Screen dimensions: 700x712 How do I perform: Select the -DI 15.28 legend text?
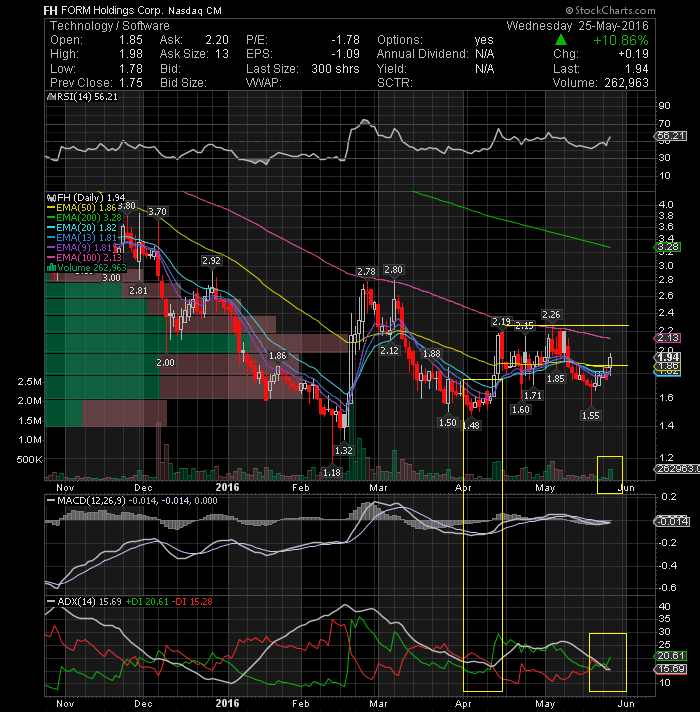(193, 602)
